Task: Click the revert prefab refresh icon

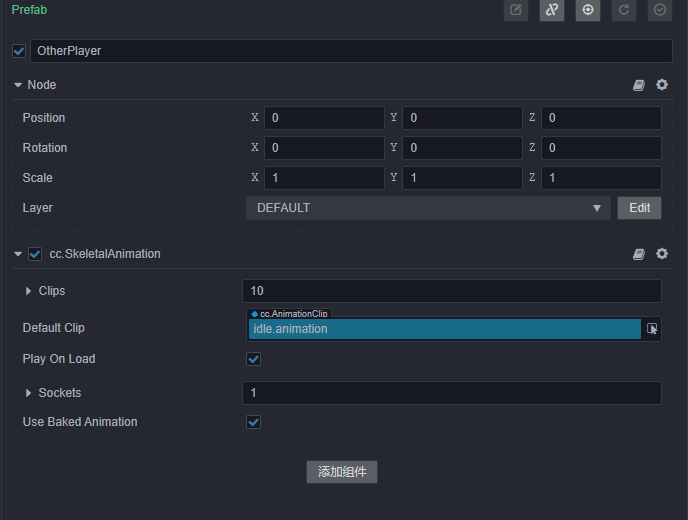Action: (624, 10)
